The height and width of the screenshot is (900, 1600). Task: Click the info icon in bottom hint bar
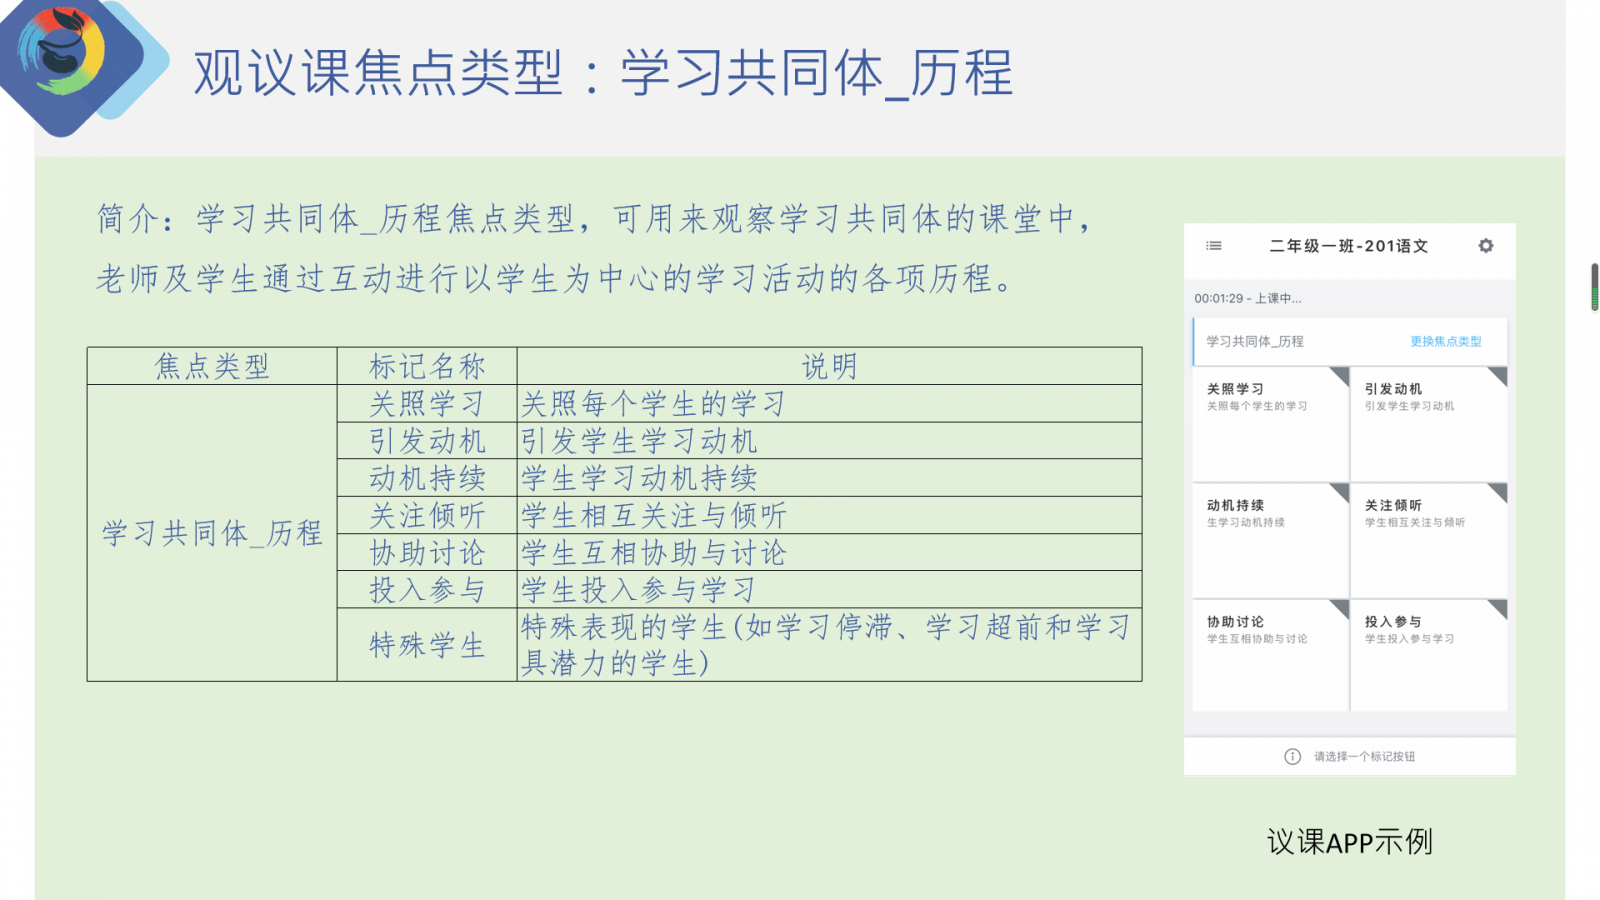1292,757
